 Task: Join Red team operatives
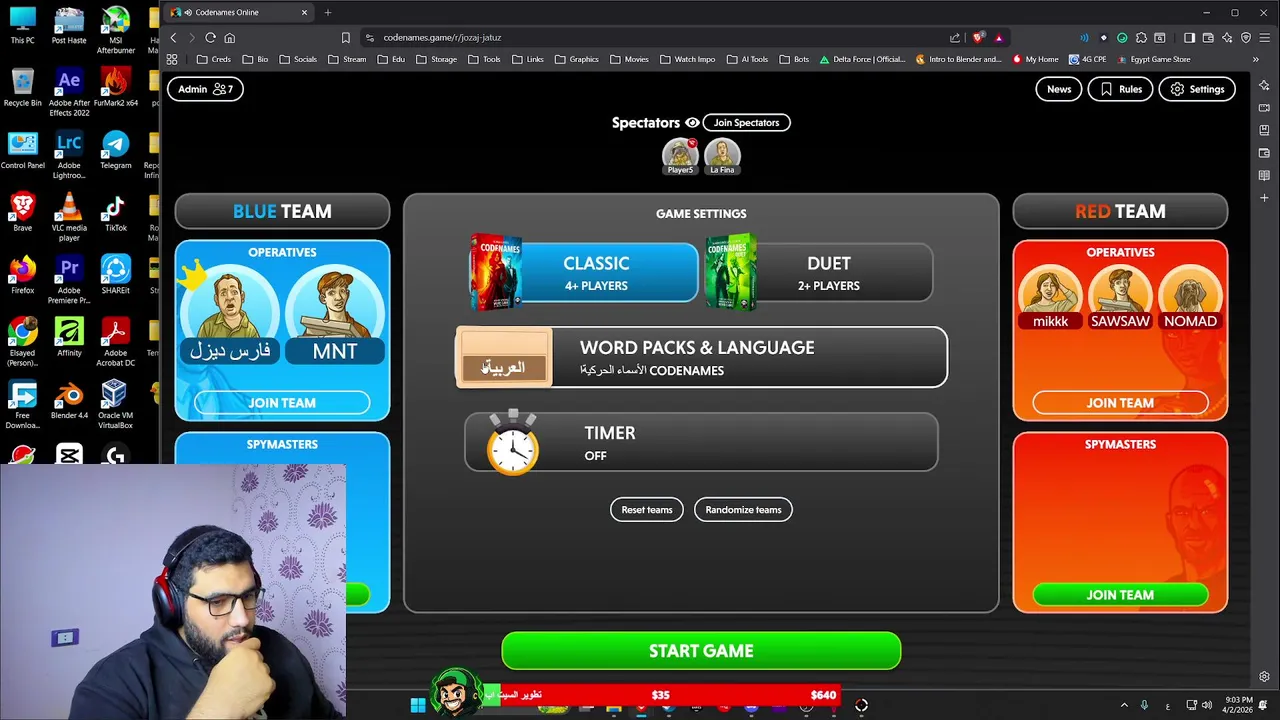coord(1120,403)
